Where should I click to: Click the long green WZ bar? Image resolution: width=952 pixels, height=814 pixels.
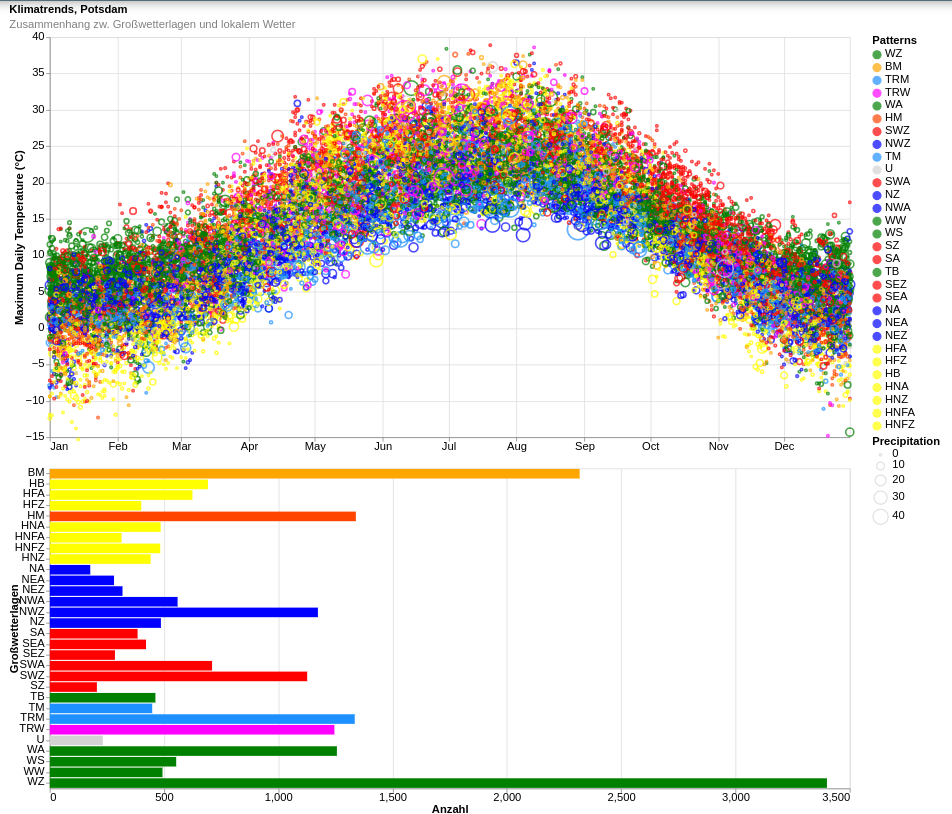438,783
